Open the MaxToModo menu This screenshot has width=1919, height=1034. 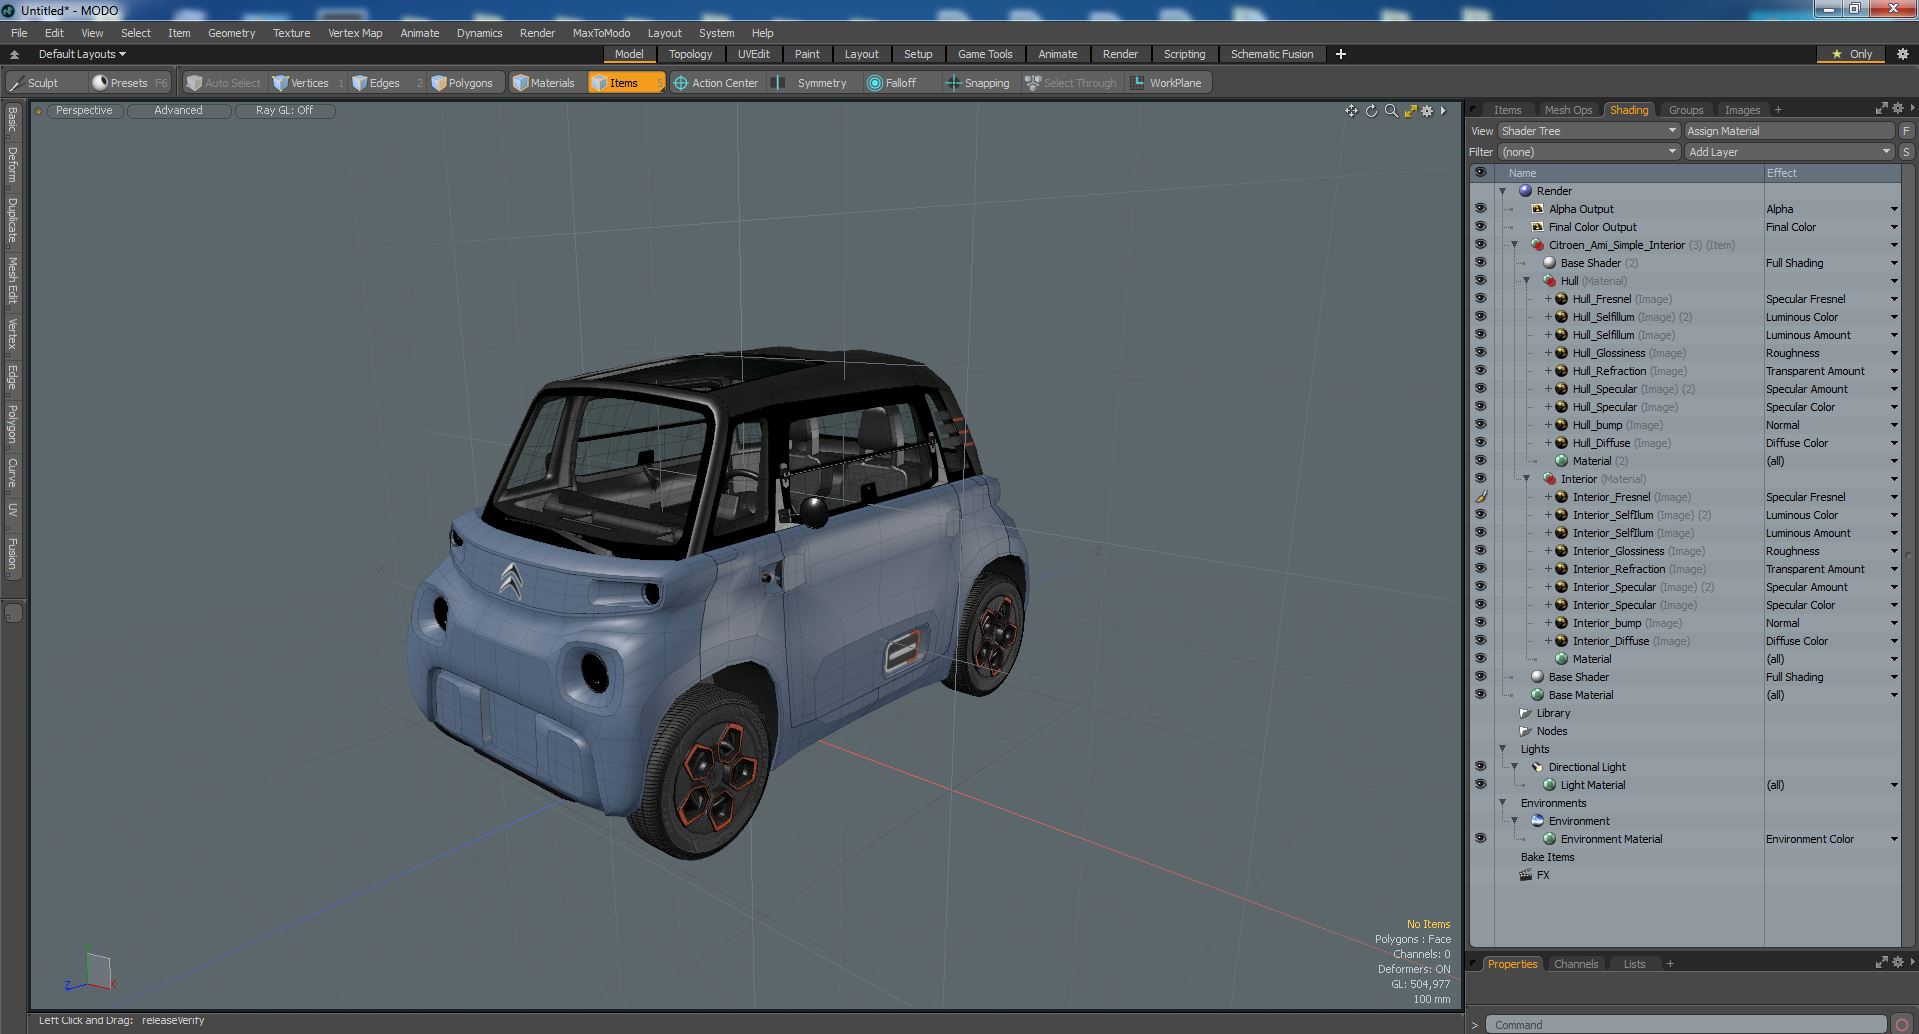point(601,33)
